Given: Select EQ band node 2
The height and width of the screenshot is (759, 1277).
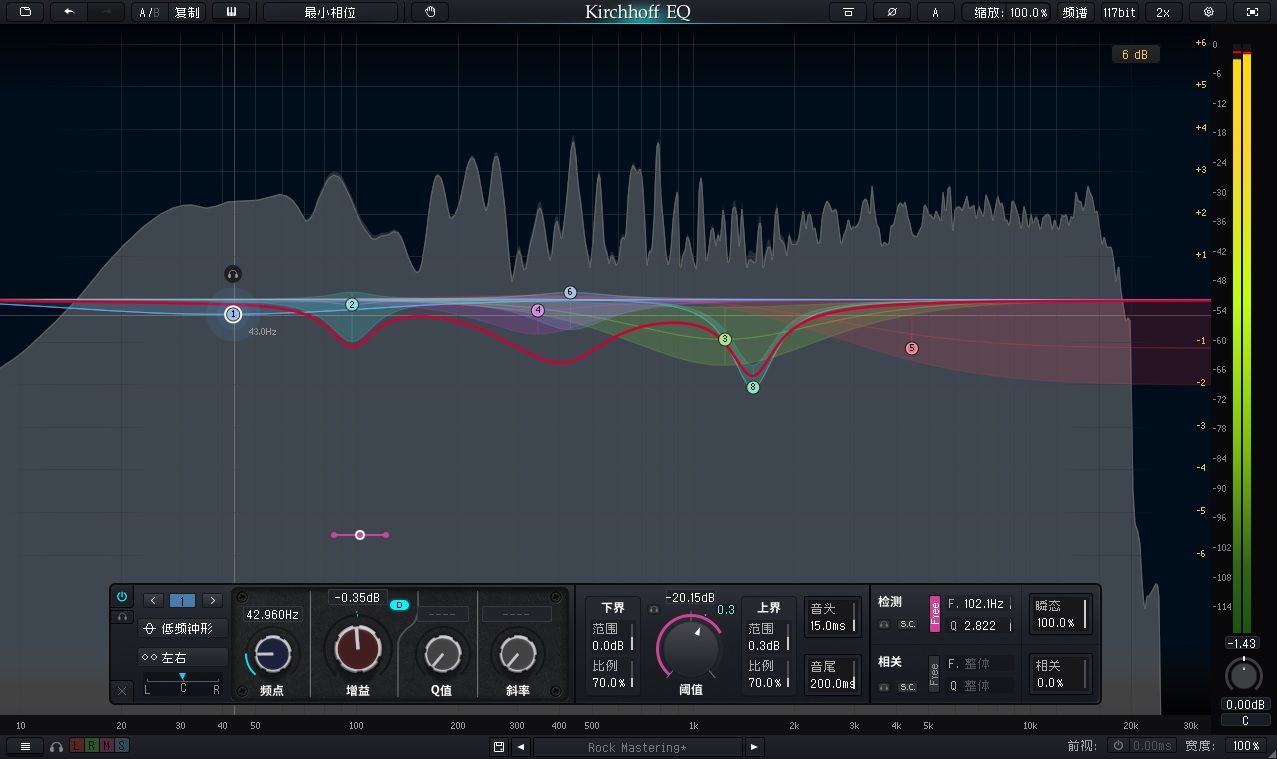Looking at the screenshot, I should coord(352,304).
